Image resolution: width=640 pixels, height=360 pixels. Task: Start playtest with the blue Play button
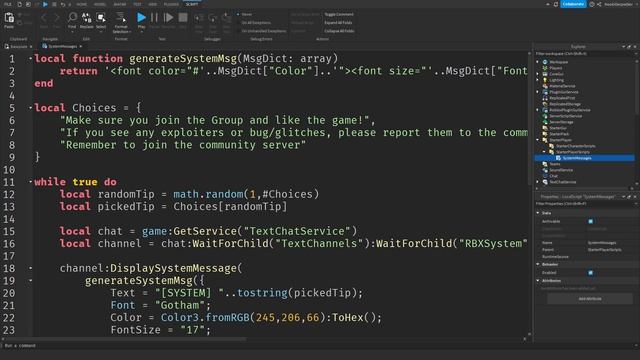(x=141, y=18)
